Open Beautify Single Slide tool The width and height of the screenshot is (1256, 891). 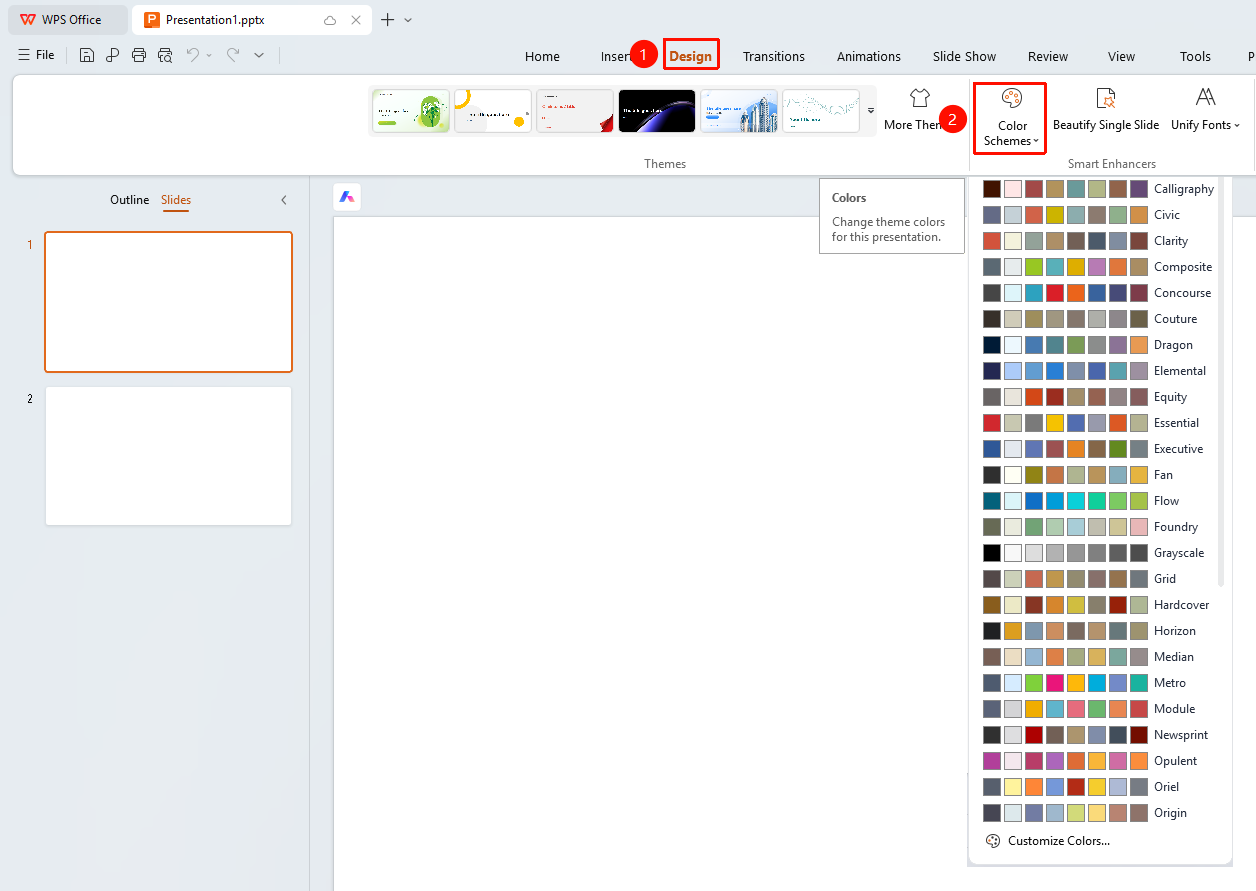pyautogui.click(x=1106, y=110)
